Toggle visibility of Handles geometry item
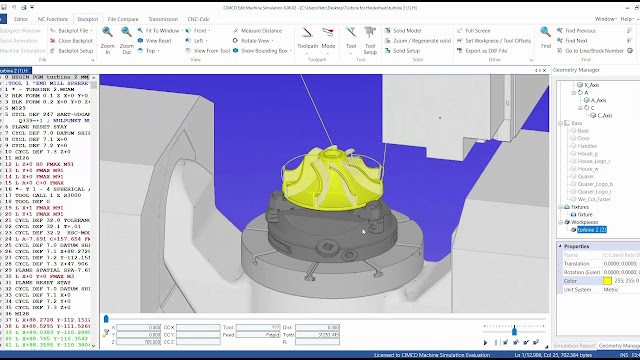This screenshot has width=640, height=360. [x=573, y=146]
